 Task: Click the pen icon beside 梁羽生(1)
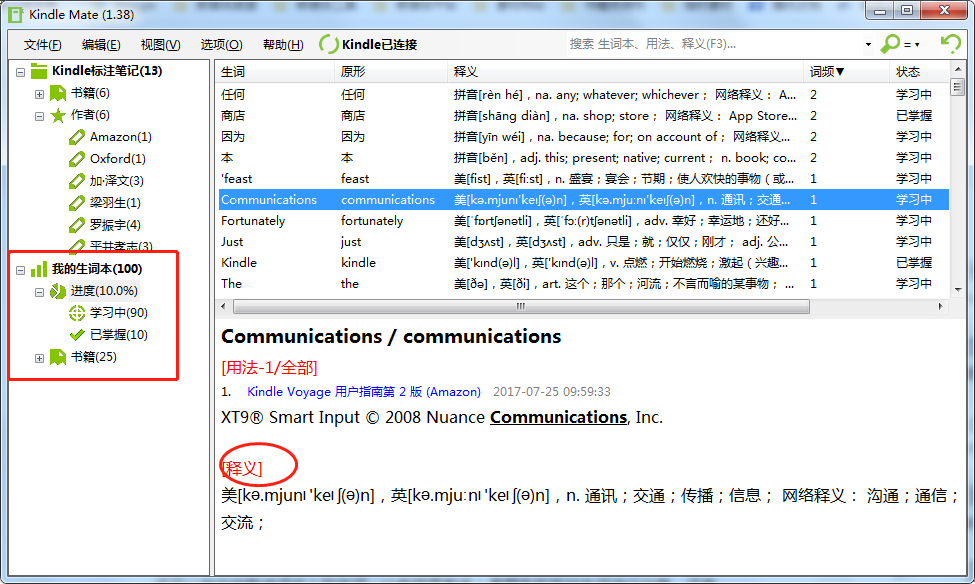click(x=76, y=203)
